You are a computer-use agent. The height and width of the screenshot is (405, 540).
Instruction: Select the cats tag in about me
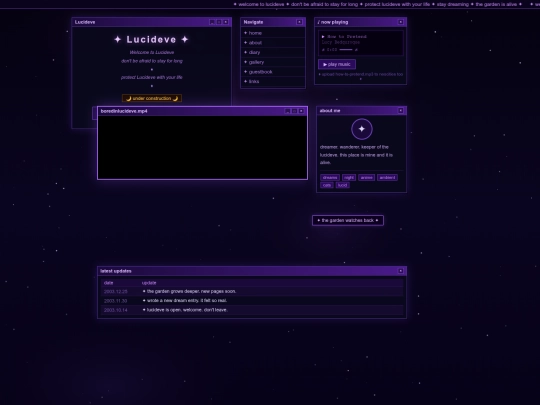click(x=327, y=185)
